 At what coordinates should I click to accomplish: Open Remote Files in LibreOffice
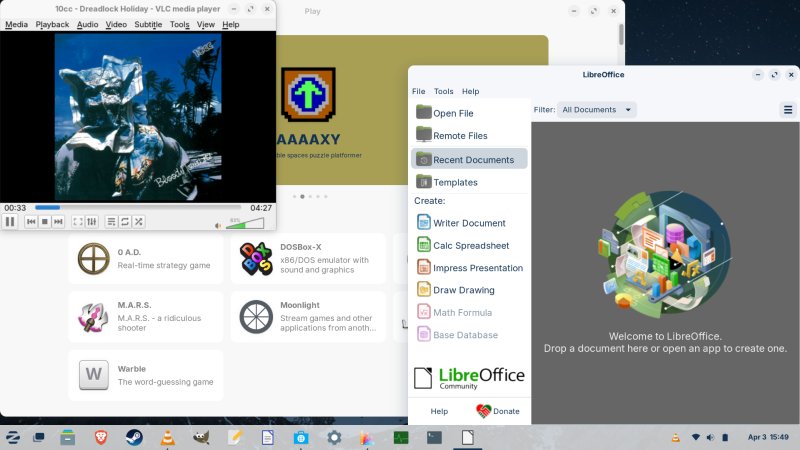[x=469, y=135]
